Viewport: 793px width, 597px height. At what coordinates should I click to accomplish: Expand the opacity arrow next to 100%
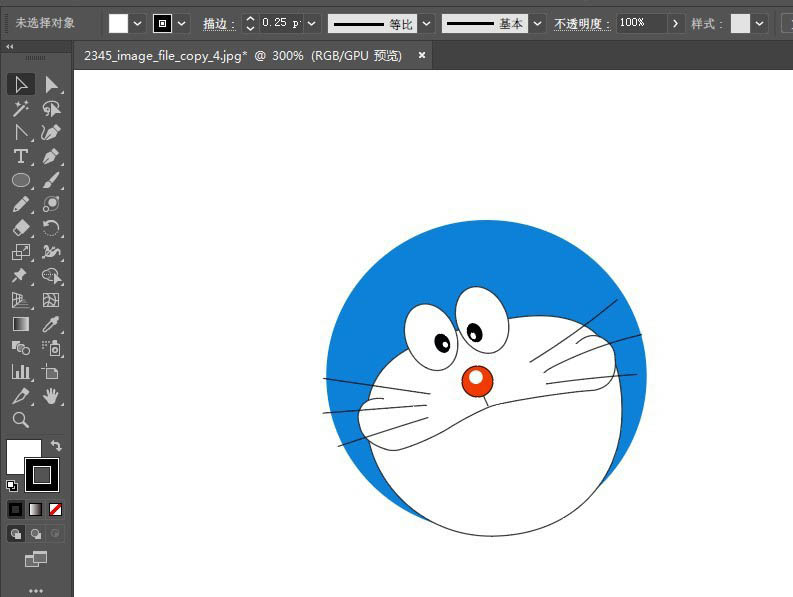(x=675, y=23)
